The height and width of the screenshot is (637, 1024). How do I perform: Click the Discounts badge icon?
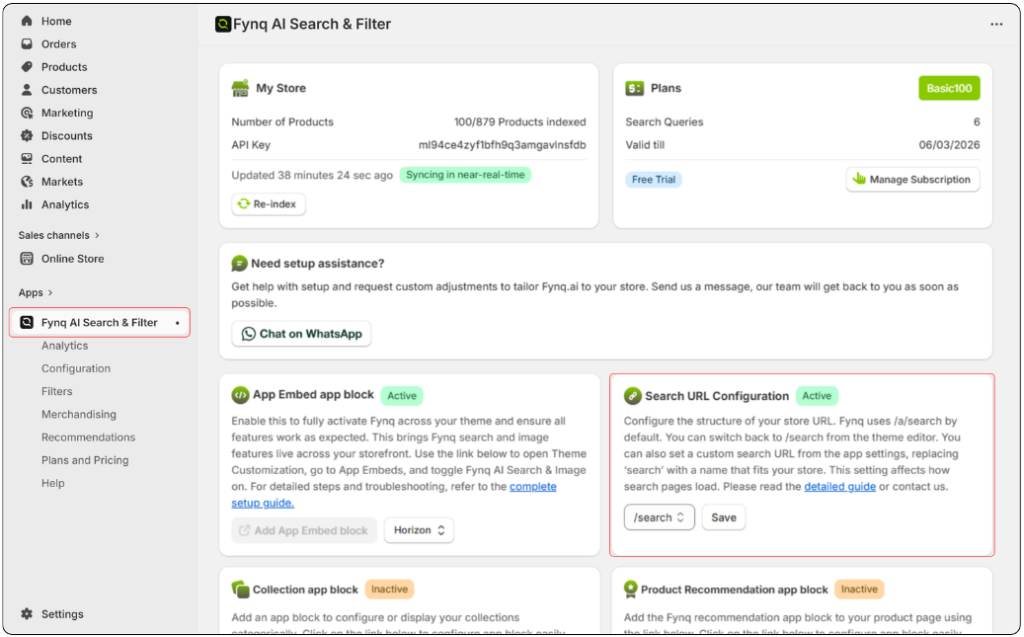pos(27,135)
